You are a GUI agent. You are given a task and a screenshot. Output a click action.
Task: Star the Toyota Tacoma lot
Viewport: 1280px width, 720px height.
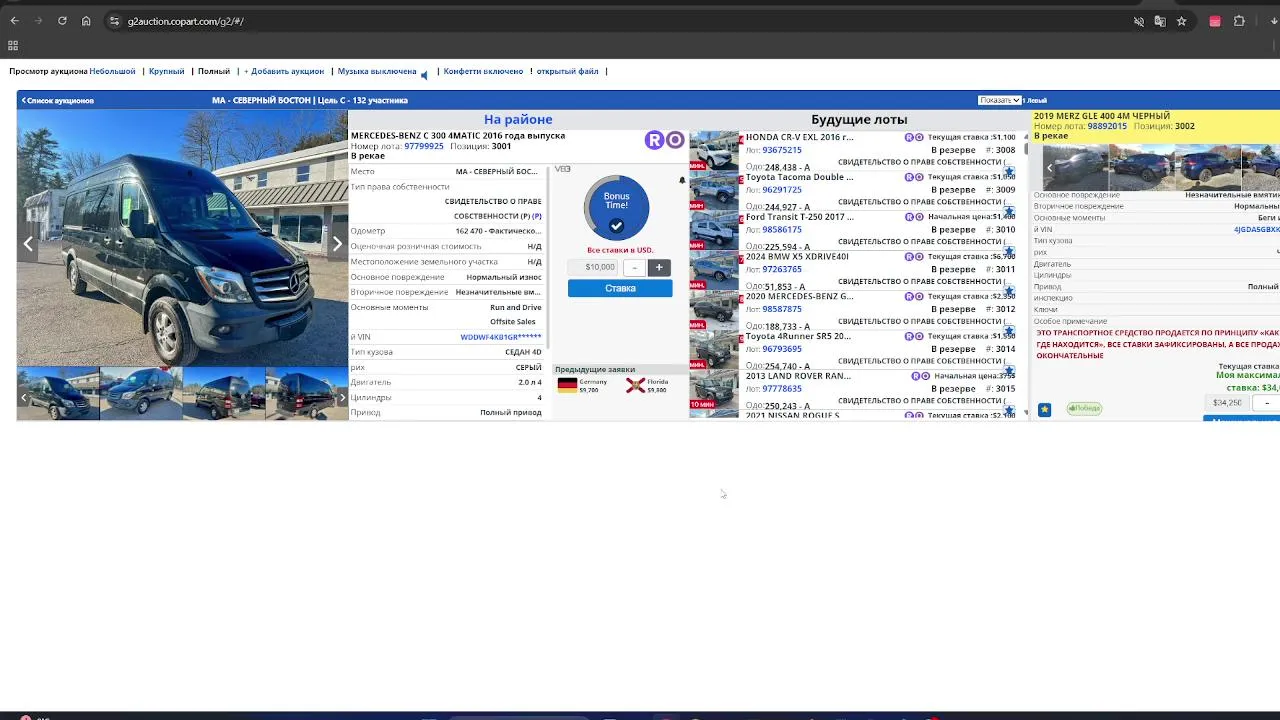[1009, 212]
